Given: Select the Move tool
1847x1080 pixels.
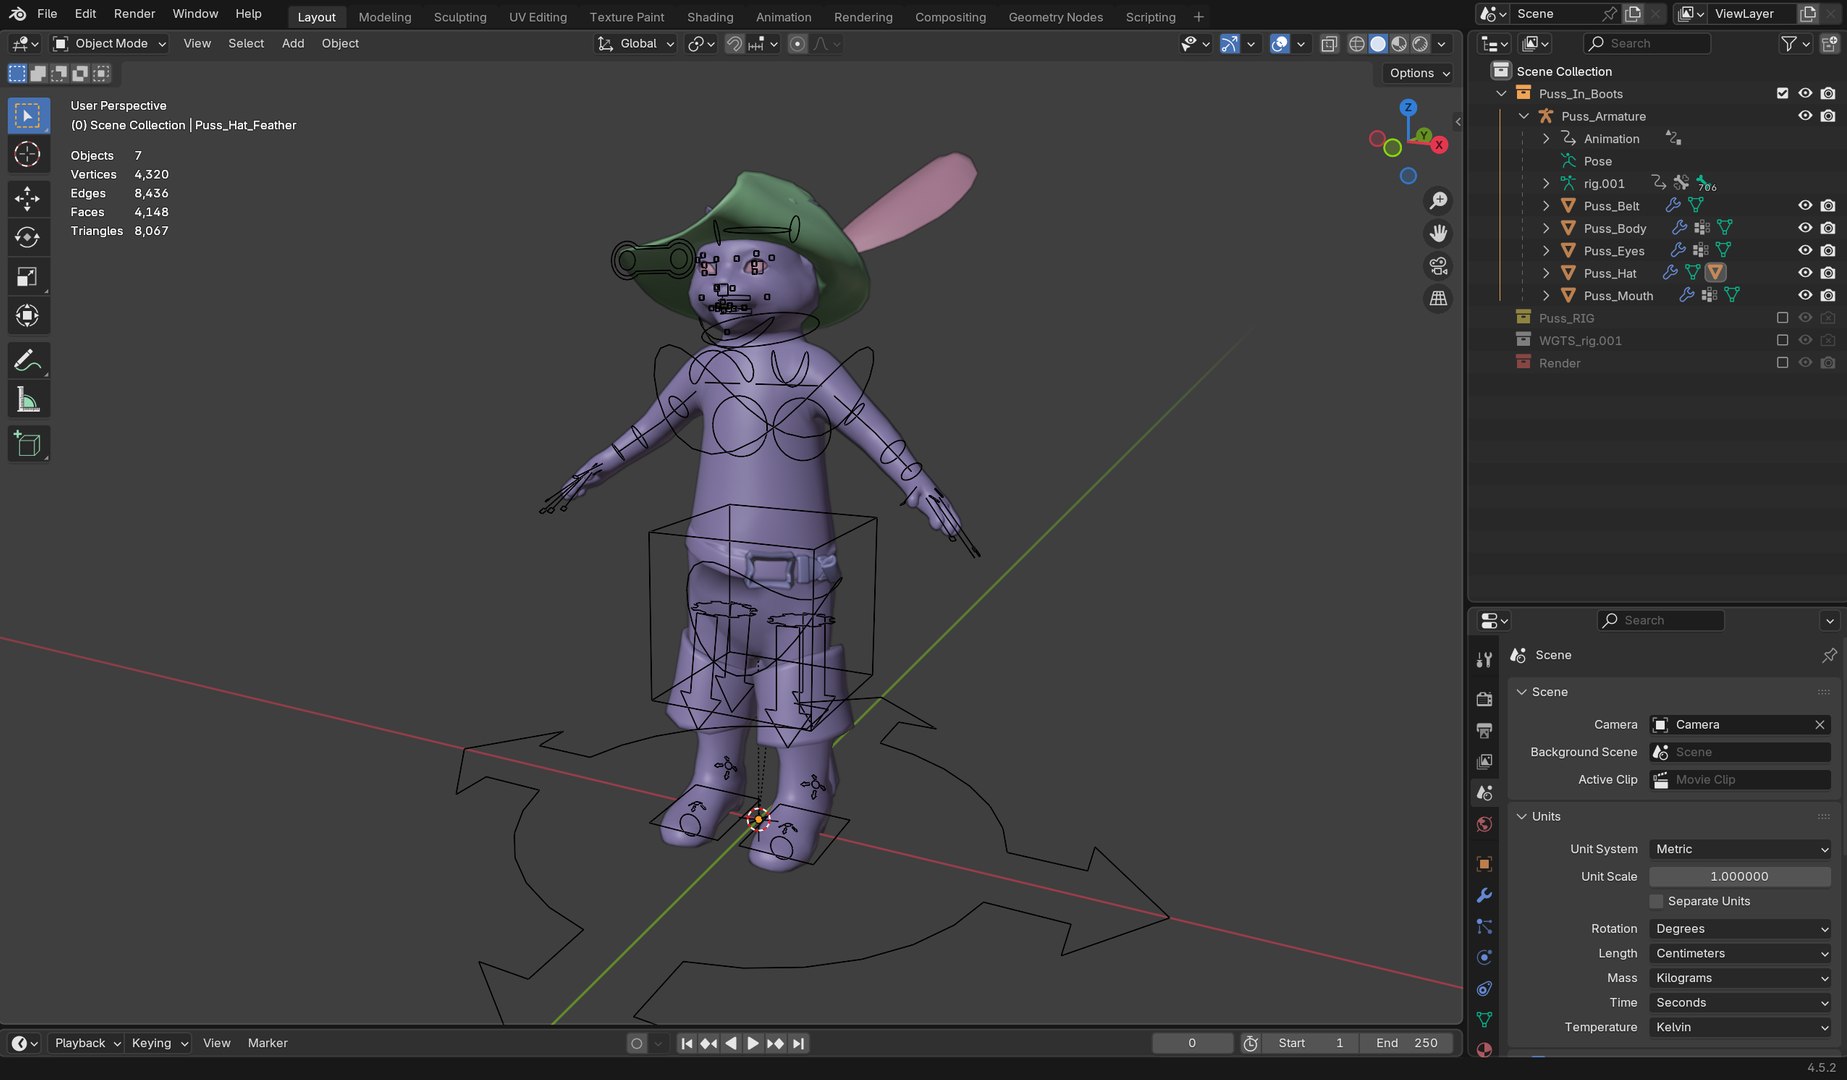Looking at the screenshot, I should [x=28, y=198].
